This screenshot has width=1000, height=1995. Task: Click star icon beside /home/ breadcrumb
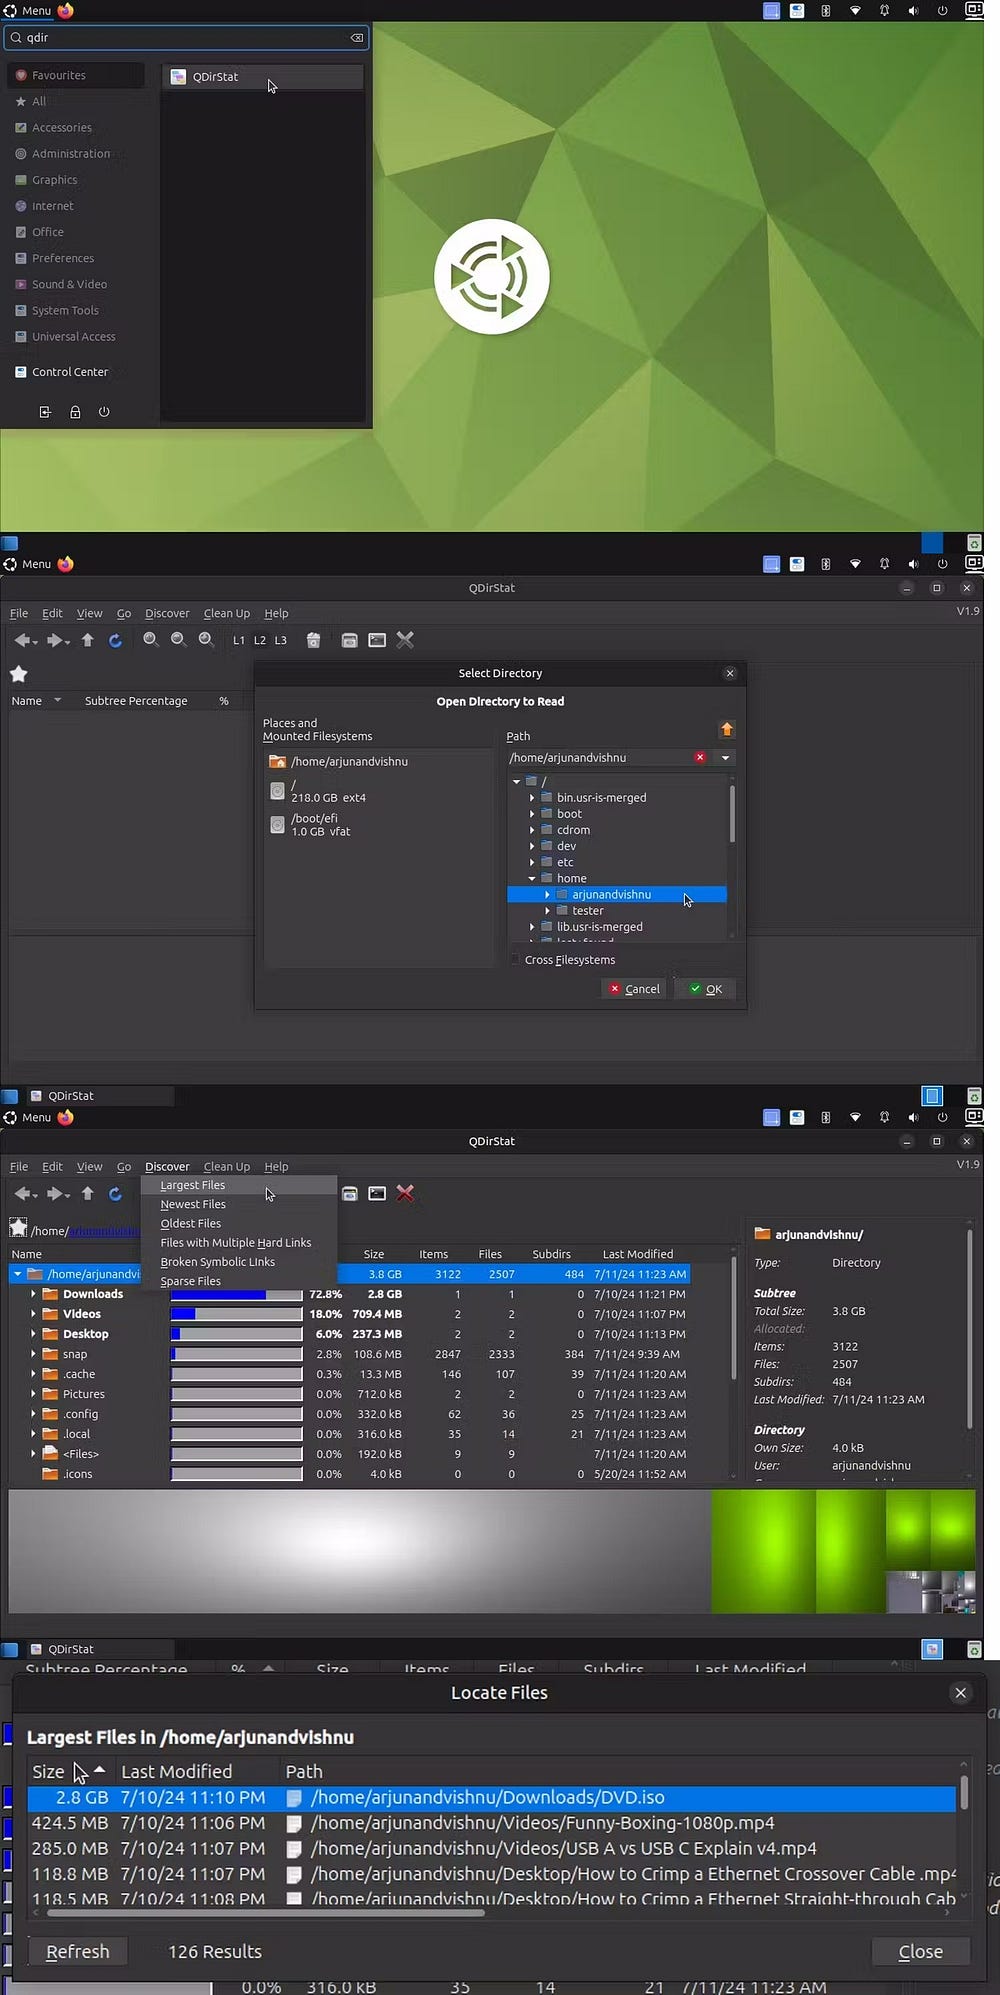[18, 1227]
